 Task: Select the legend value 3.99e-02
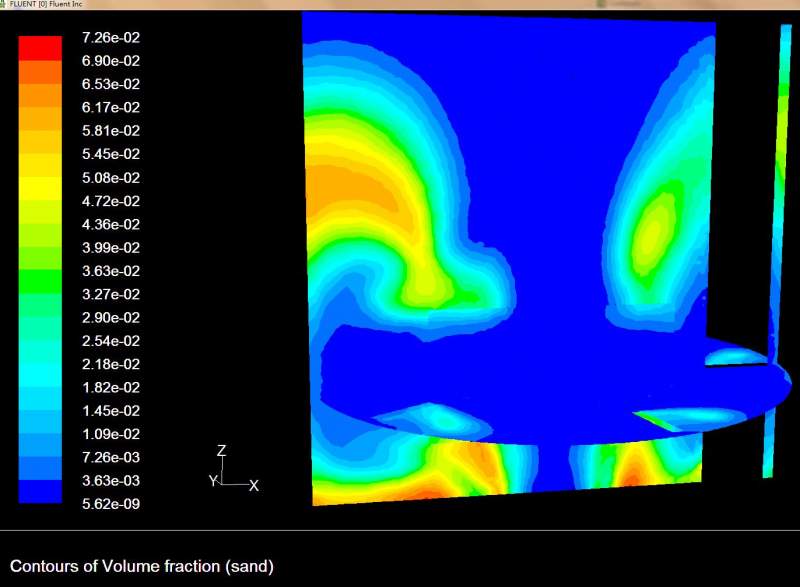tap(111, 248)
